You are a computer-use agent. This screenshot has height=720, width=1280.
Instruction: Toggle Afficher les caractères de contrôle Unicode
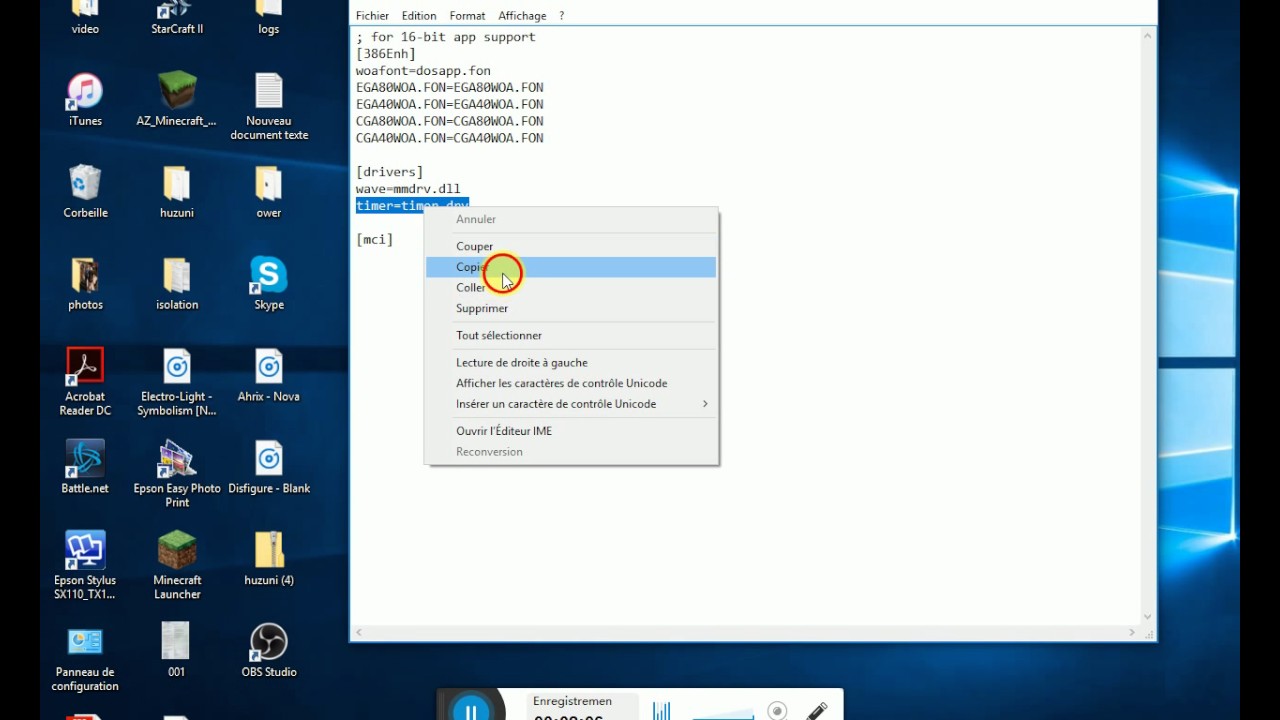tap(571, 383)
